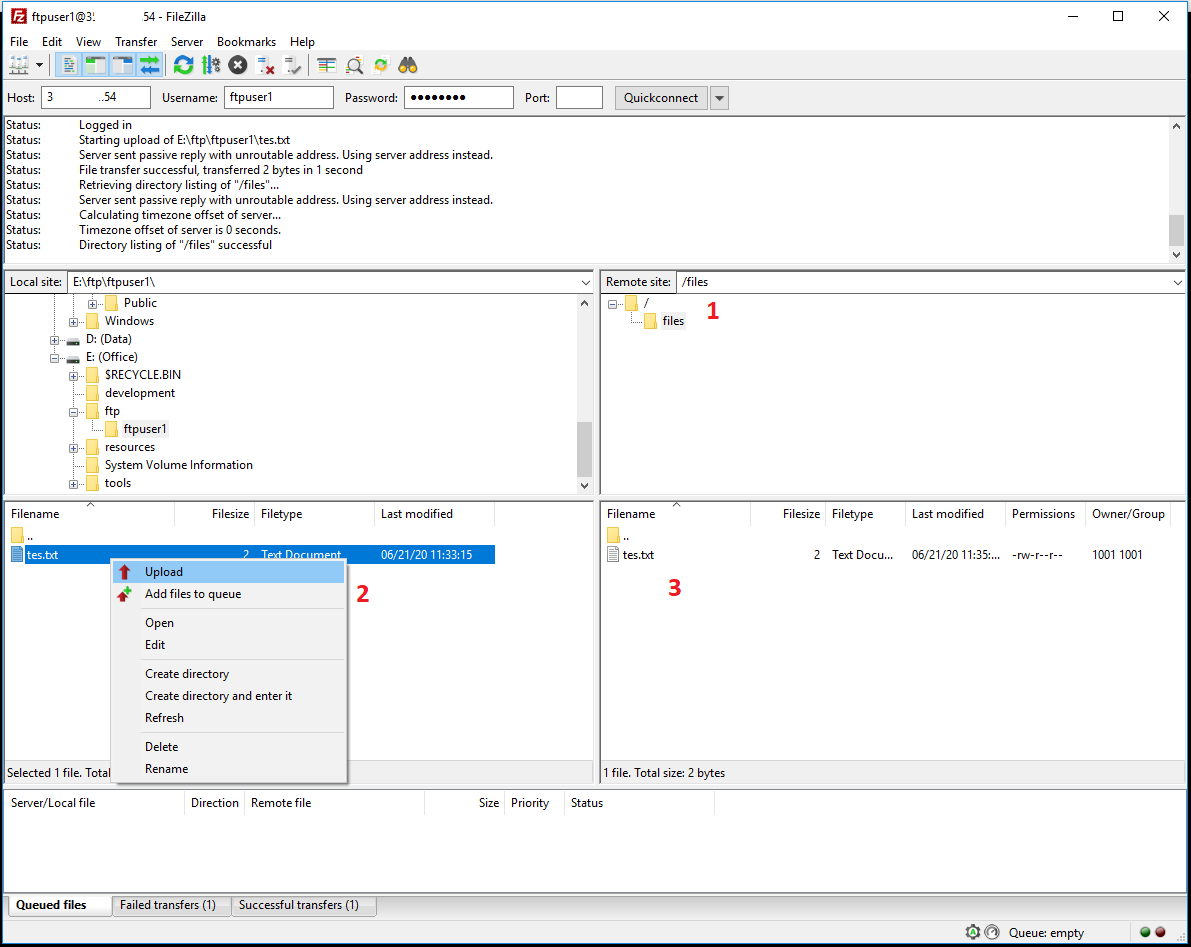
Task: Open the Site Manager dropdown arrow
Action: click(x=39, y=65)
